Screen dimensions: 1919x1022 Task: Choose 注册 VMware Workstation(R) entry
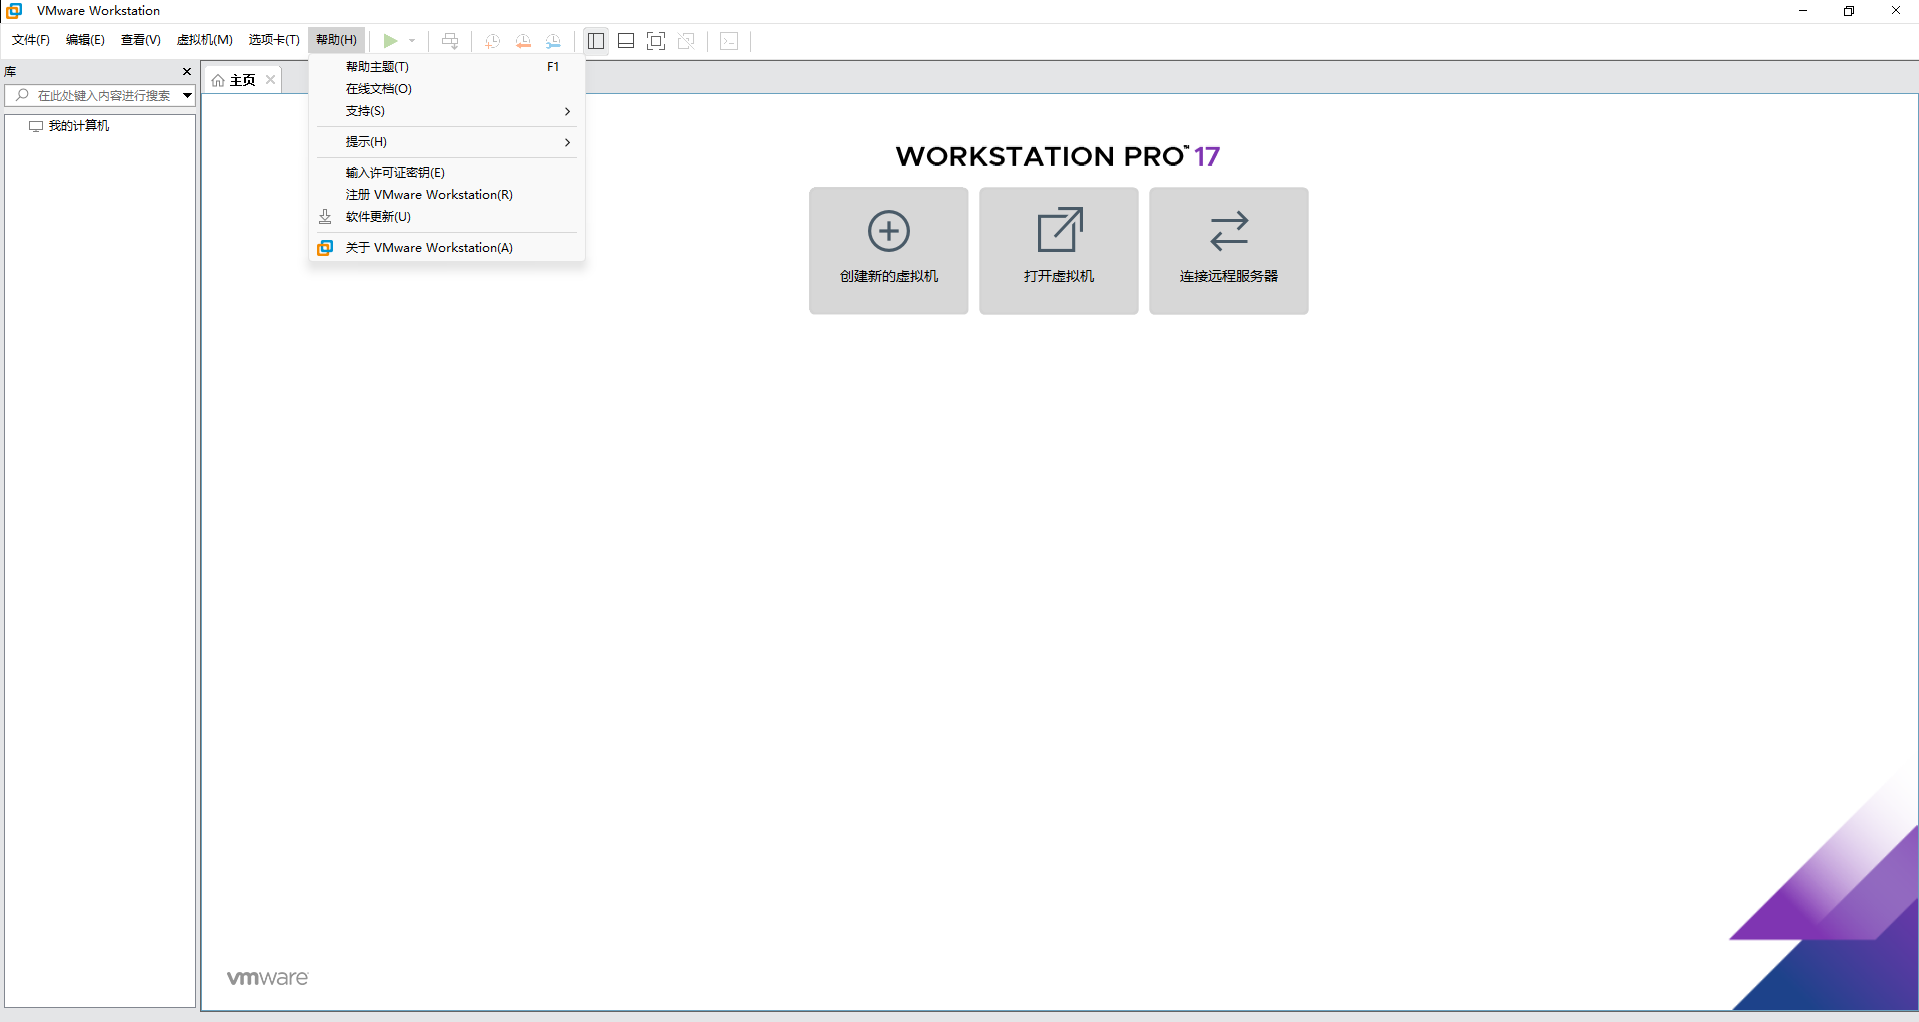click(447, 195)
